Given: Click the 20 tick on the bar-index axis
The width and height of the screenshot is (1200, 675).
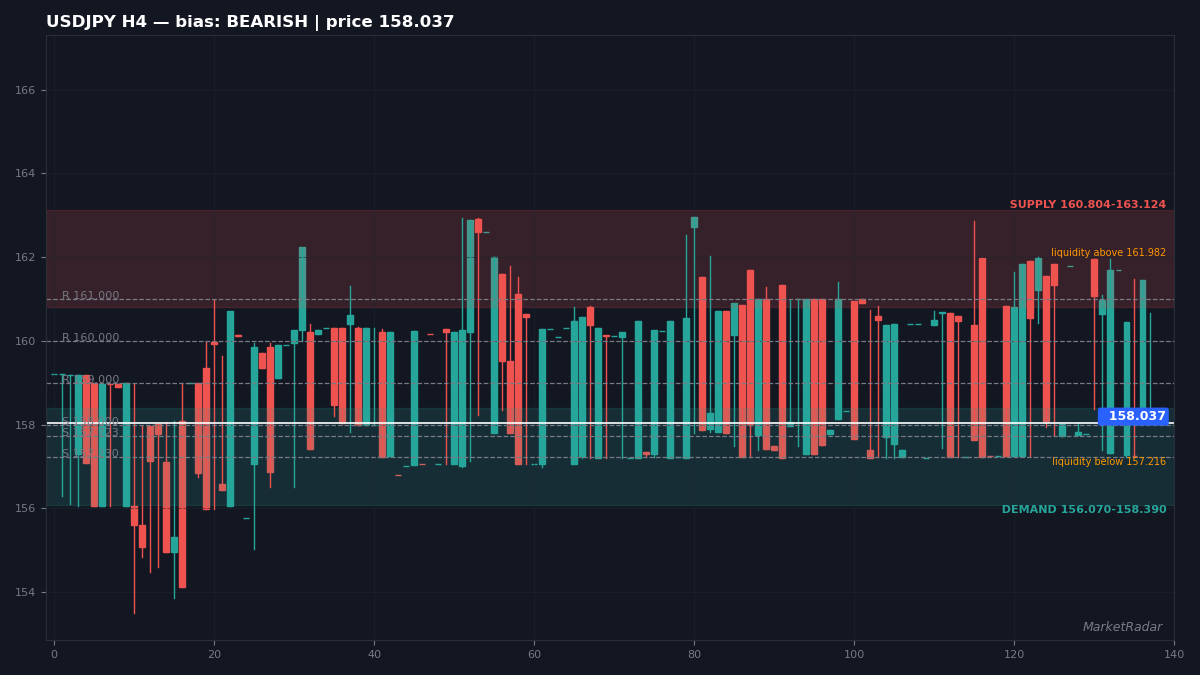Looking at the screenshot, I should pyautogui.click(x=214, y=654).
